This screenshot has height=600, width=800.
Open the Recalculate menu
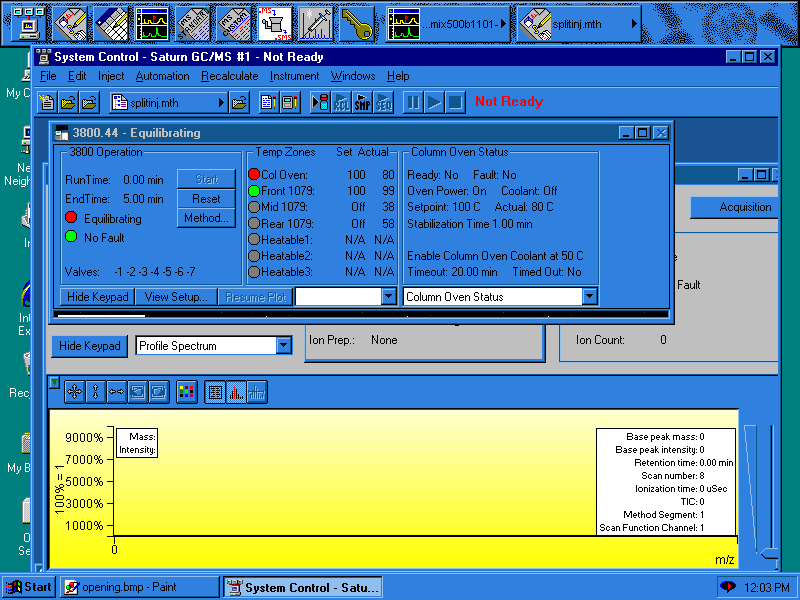[230, 76]
